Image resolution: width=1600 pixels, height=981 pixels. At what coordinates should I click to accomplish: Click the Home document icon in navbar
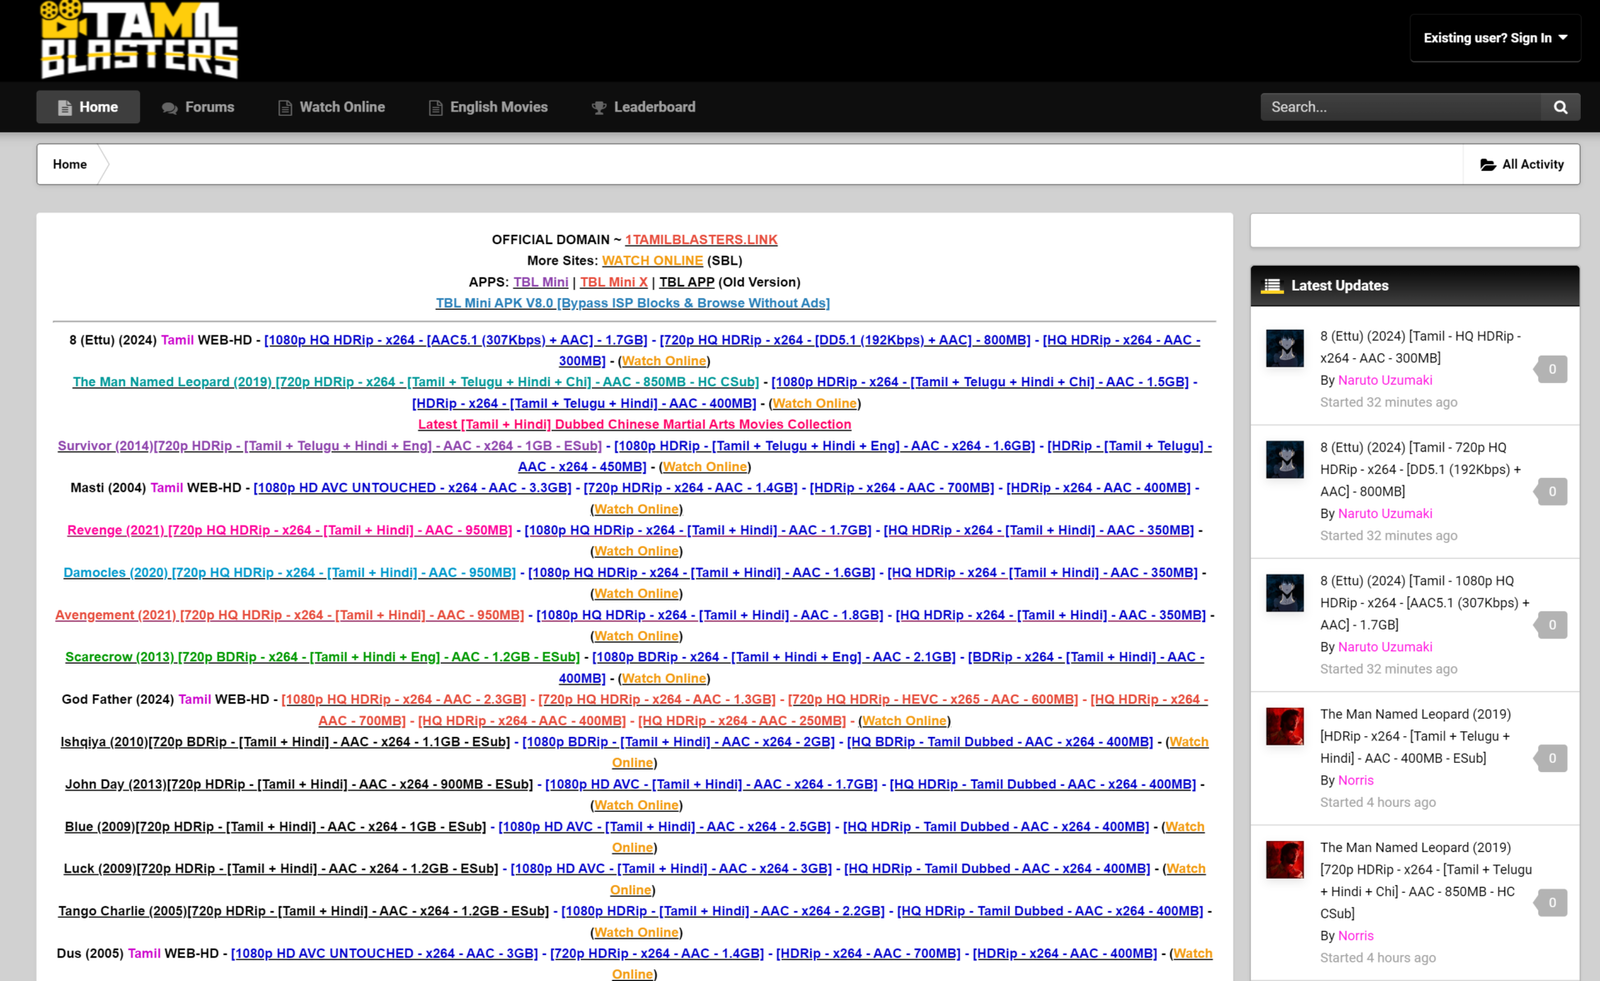65,107
